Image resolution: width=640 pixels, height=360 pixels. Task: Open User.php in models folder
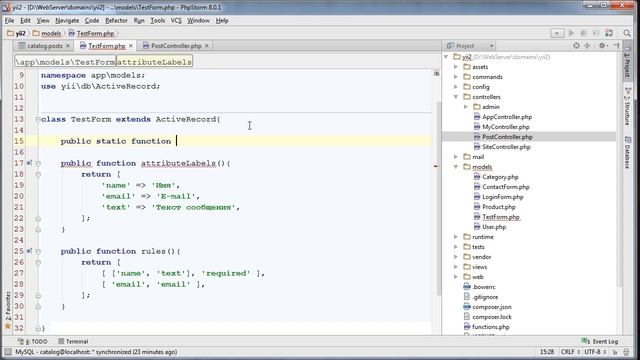(490, 227)
